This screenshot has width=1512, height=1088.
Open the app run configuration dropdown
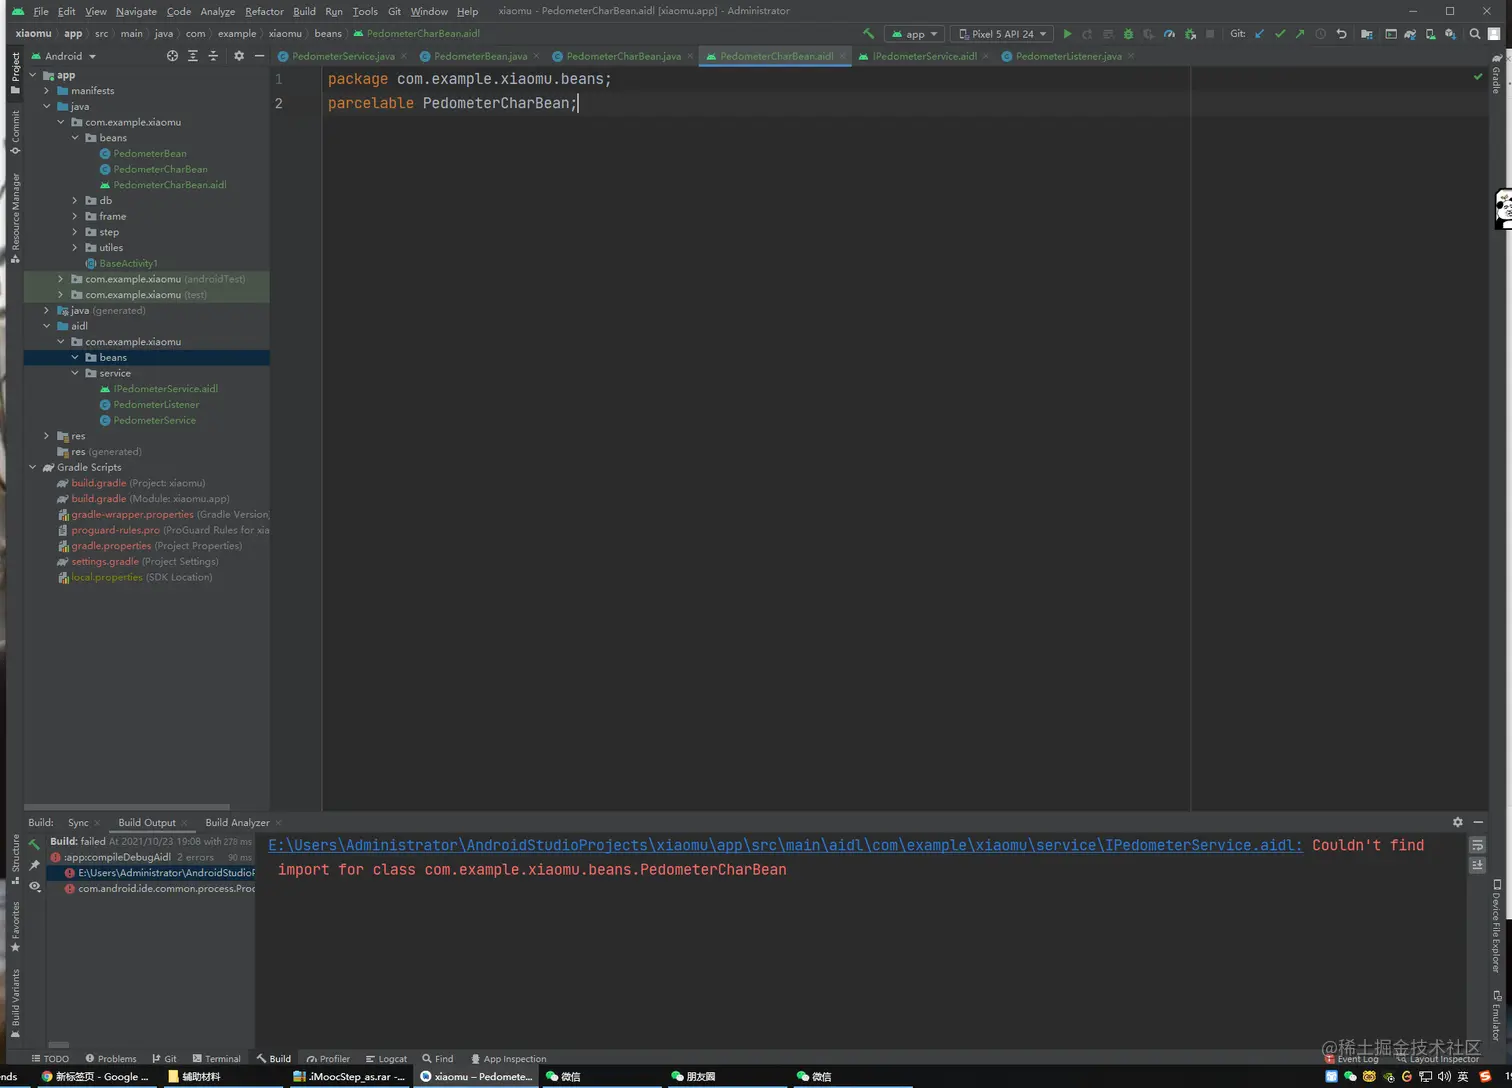coord(915,34)
